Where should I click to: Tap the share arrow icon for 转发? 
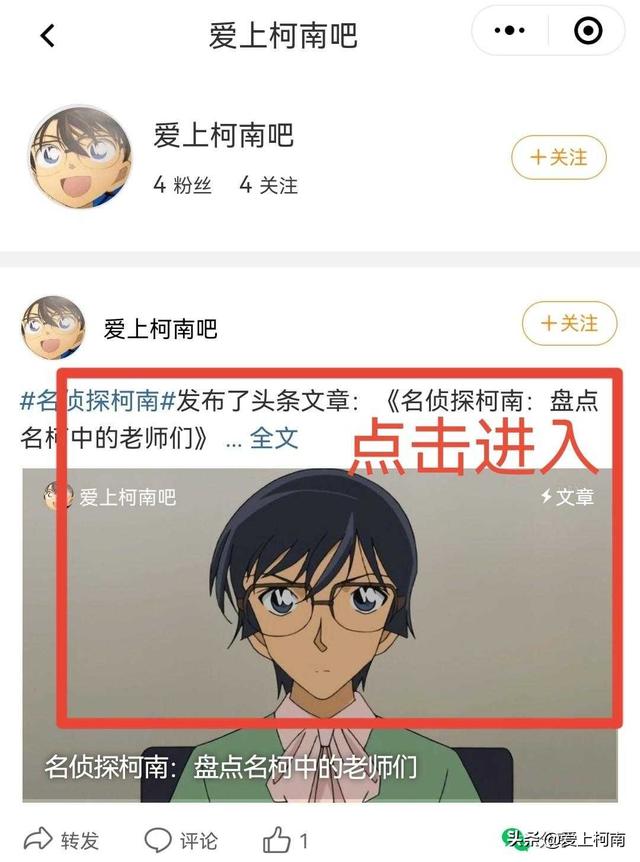[37, 839]
